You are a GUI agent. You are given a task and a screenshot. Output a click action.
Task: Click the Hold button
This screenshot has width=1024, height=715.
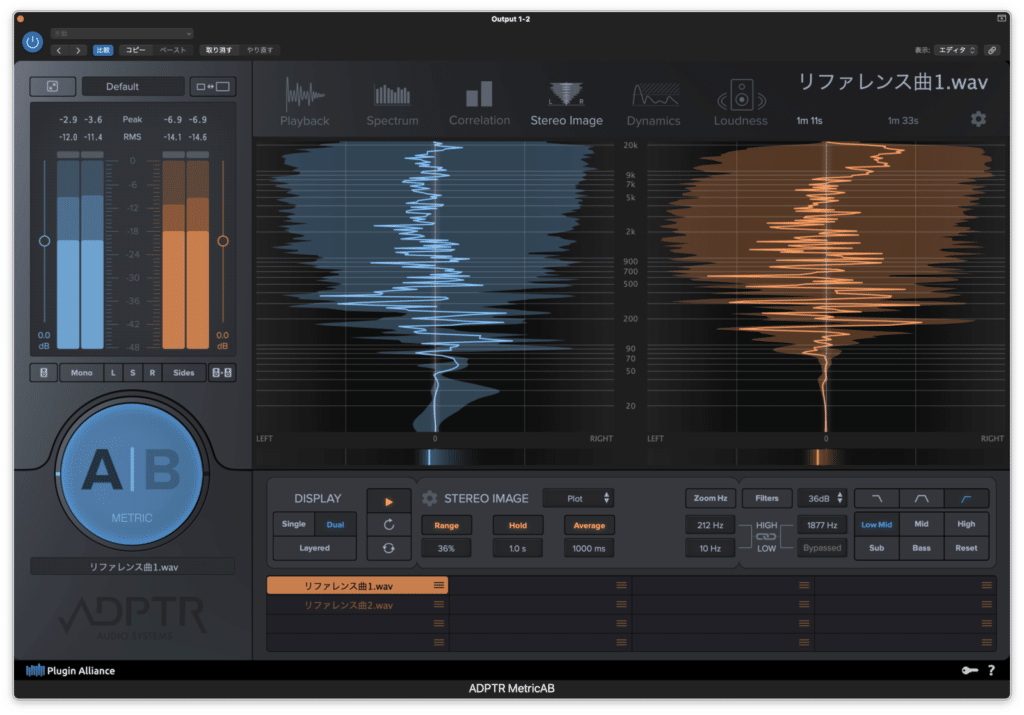[518, 525]
